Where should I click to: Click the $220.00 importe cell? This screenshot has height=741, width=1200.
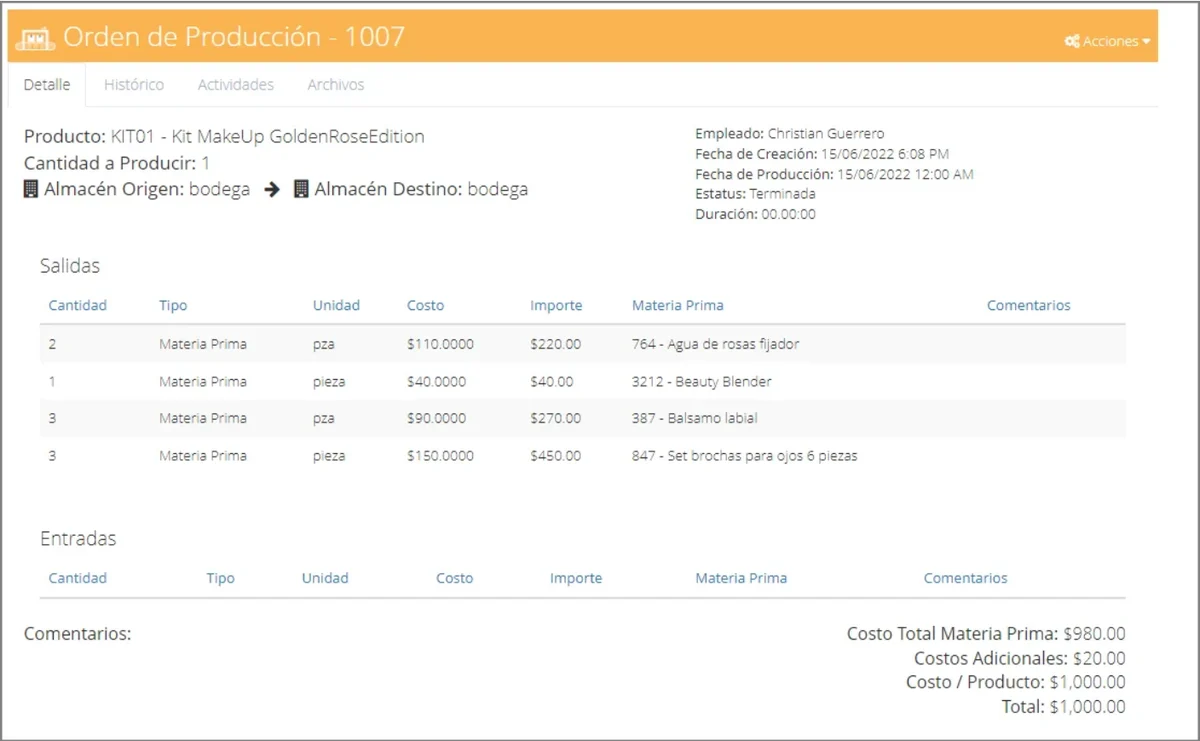pyautogui.click(x=555, y=344)
